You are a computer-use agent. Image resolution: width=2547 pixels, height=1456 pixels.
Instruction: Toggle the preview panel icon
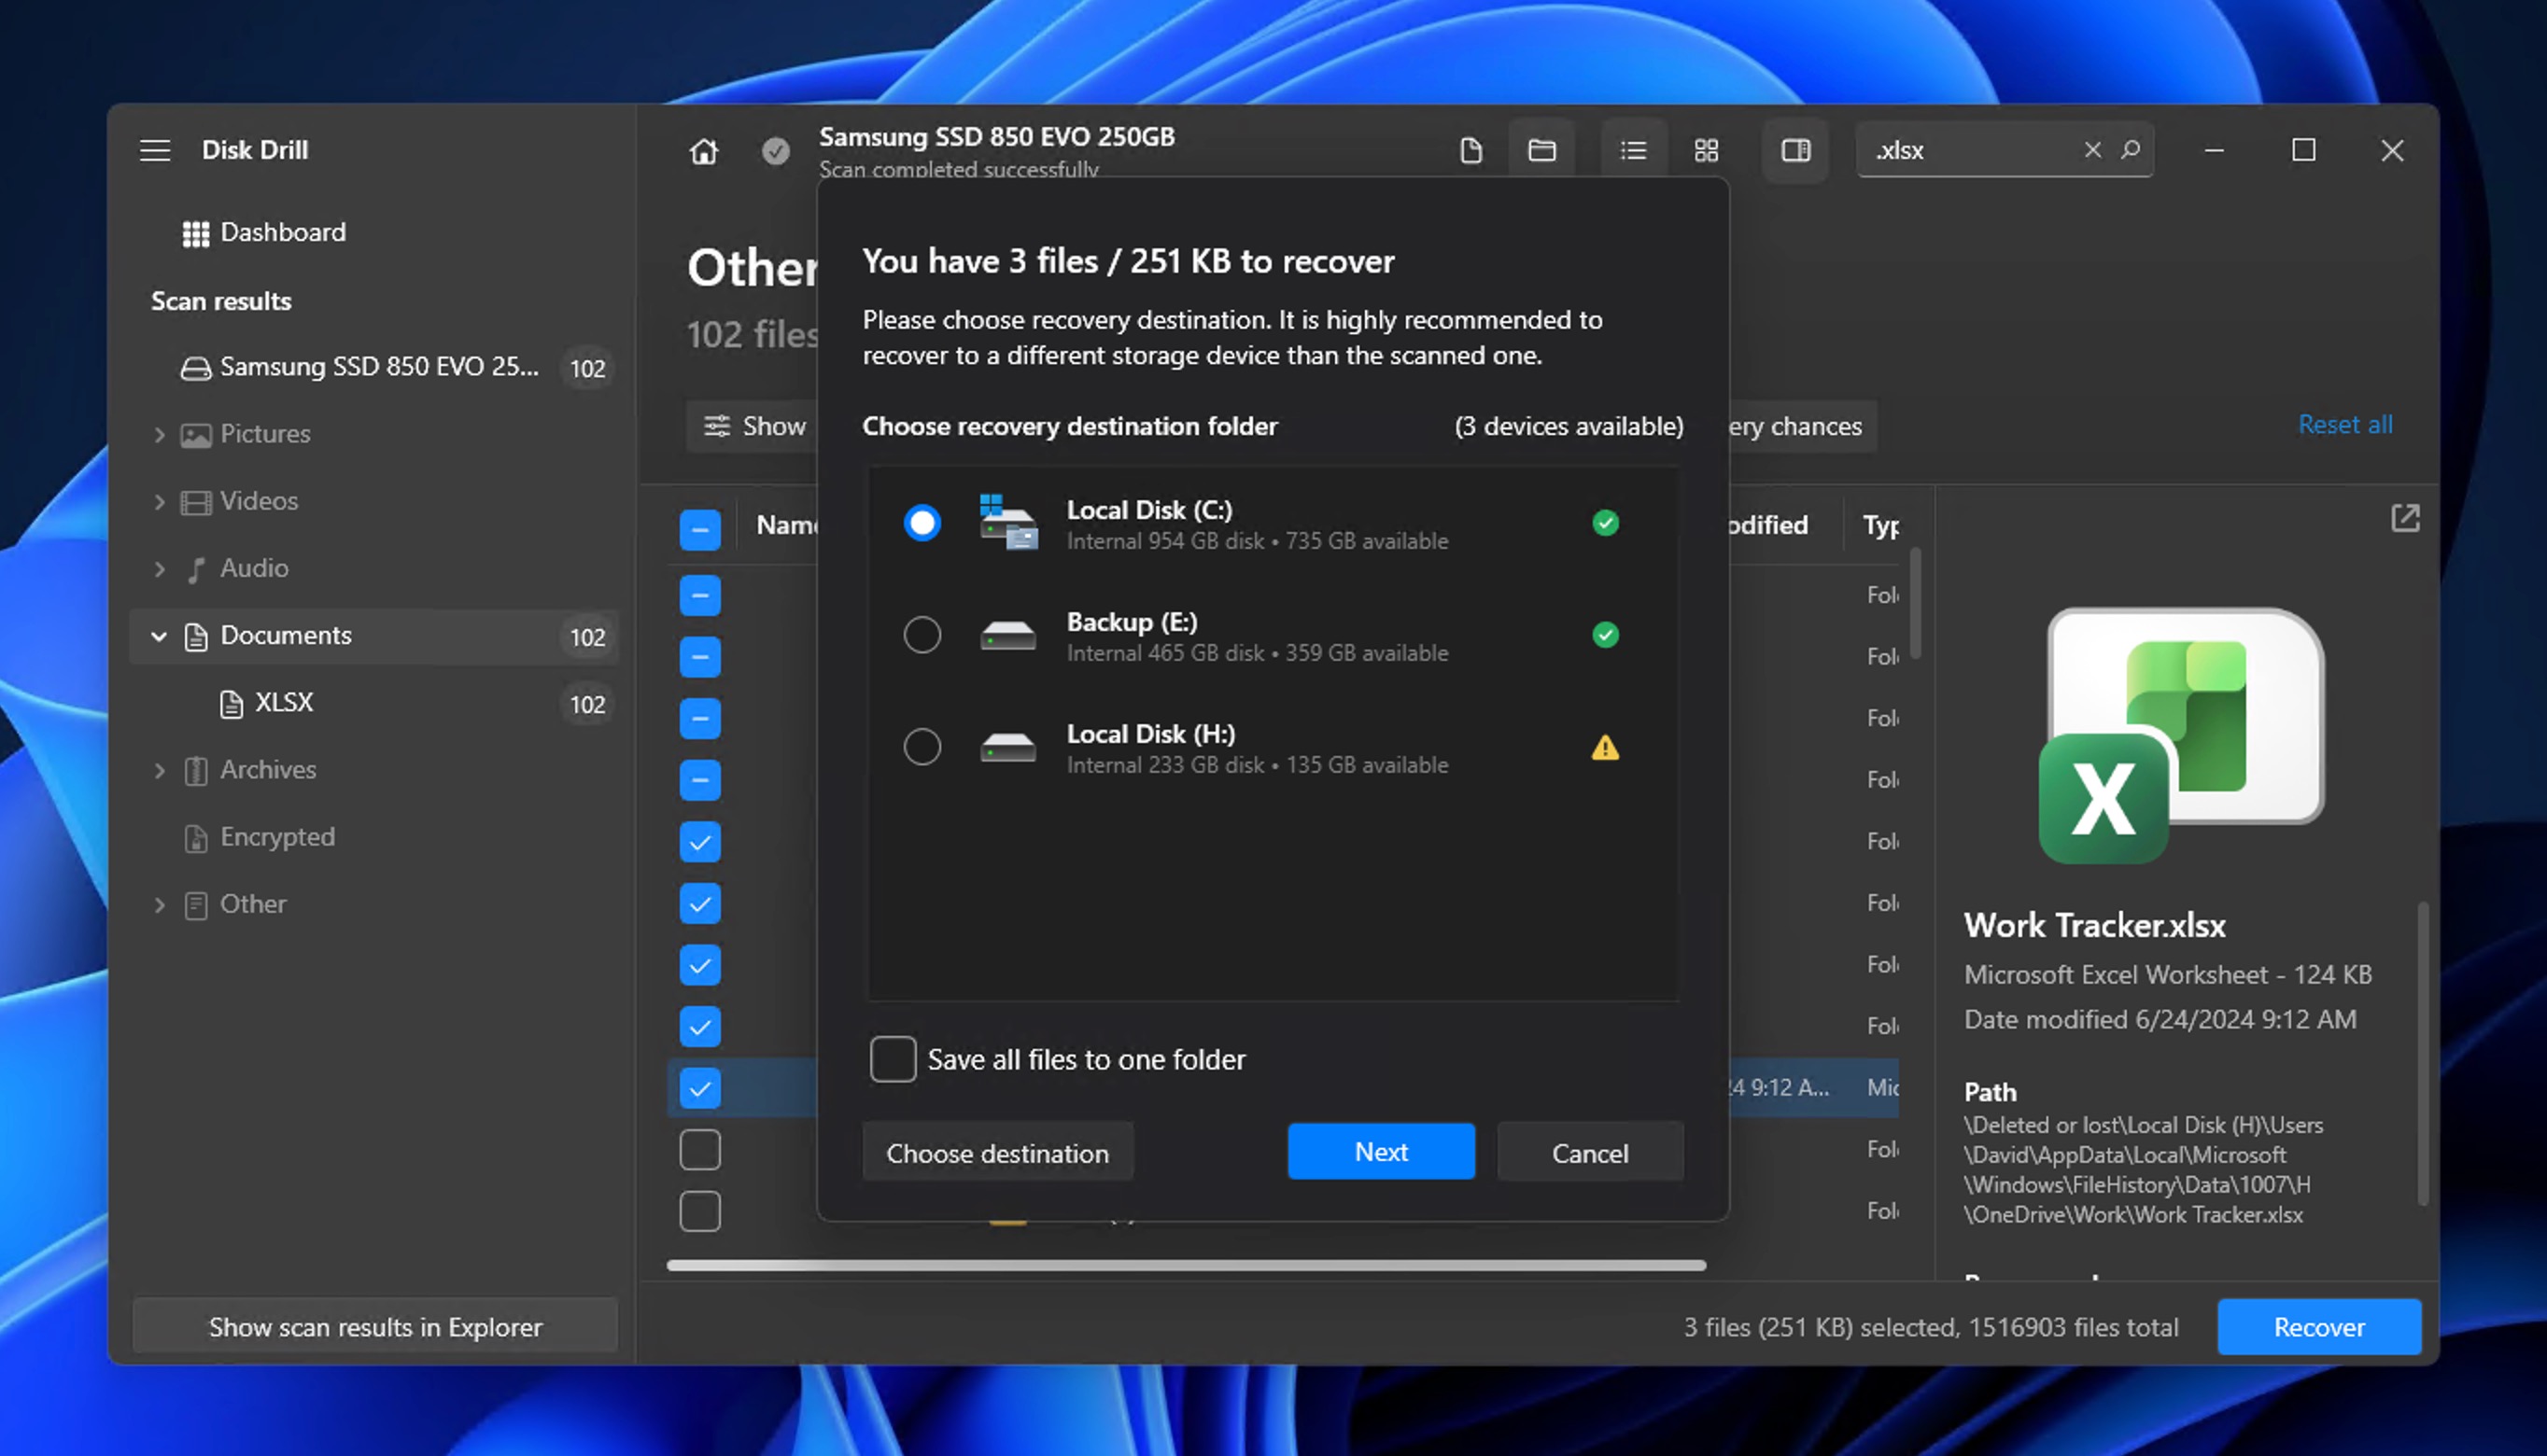pos(1796,151)
